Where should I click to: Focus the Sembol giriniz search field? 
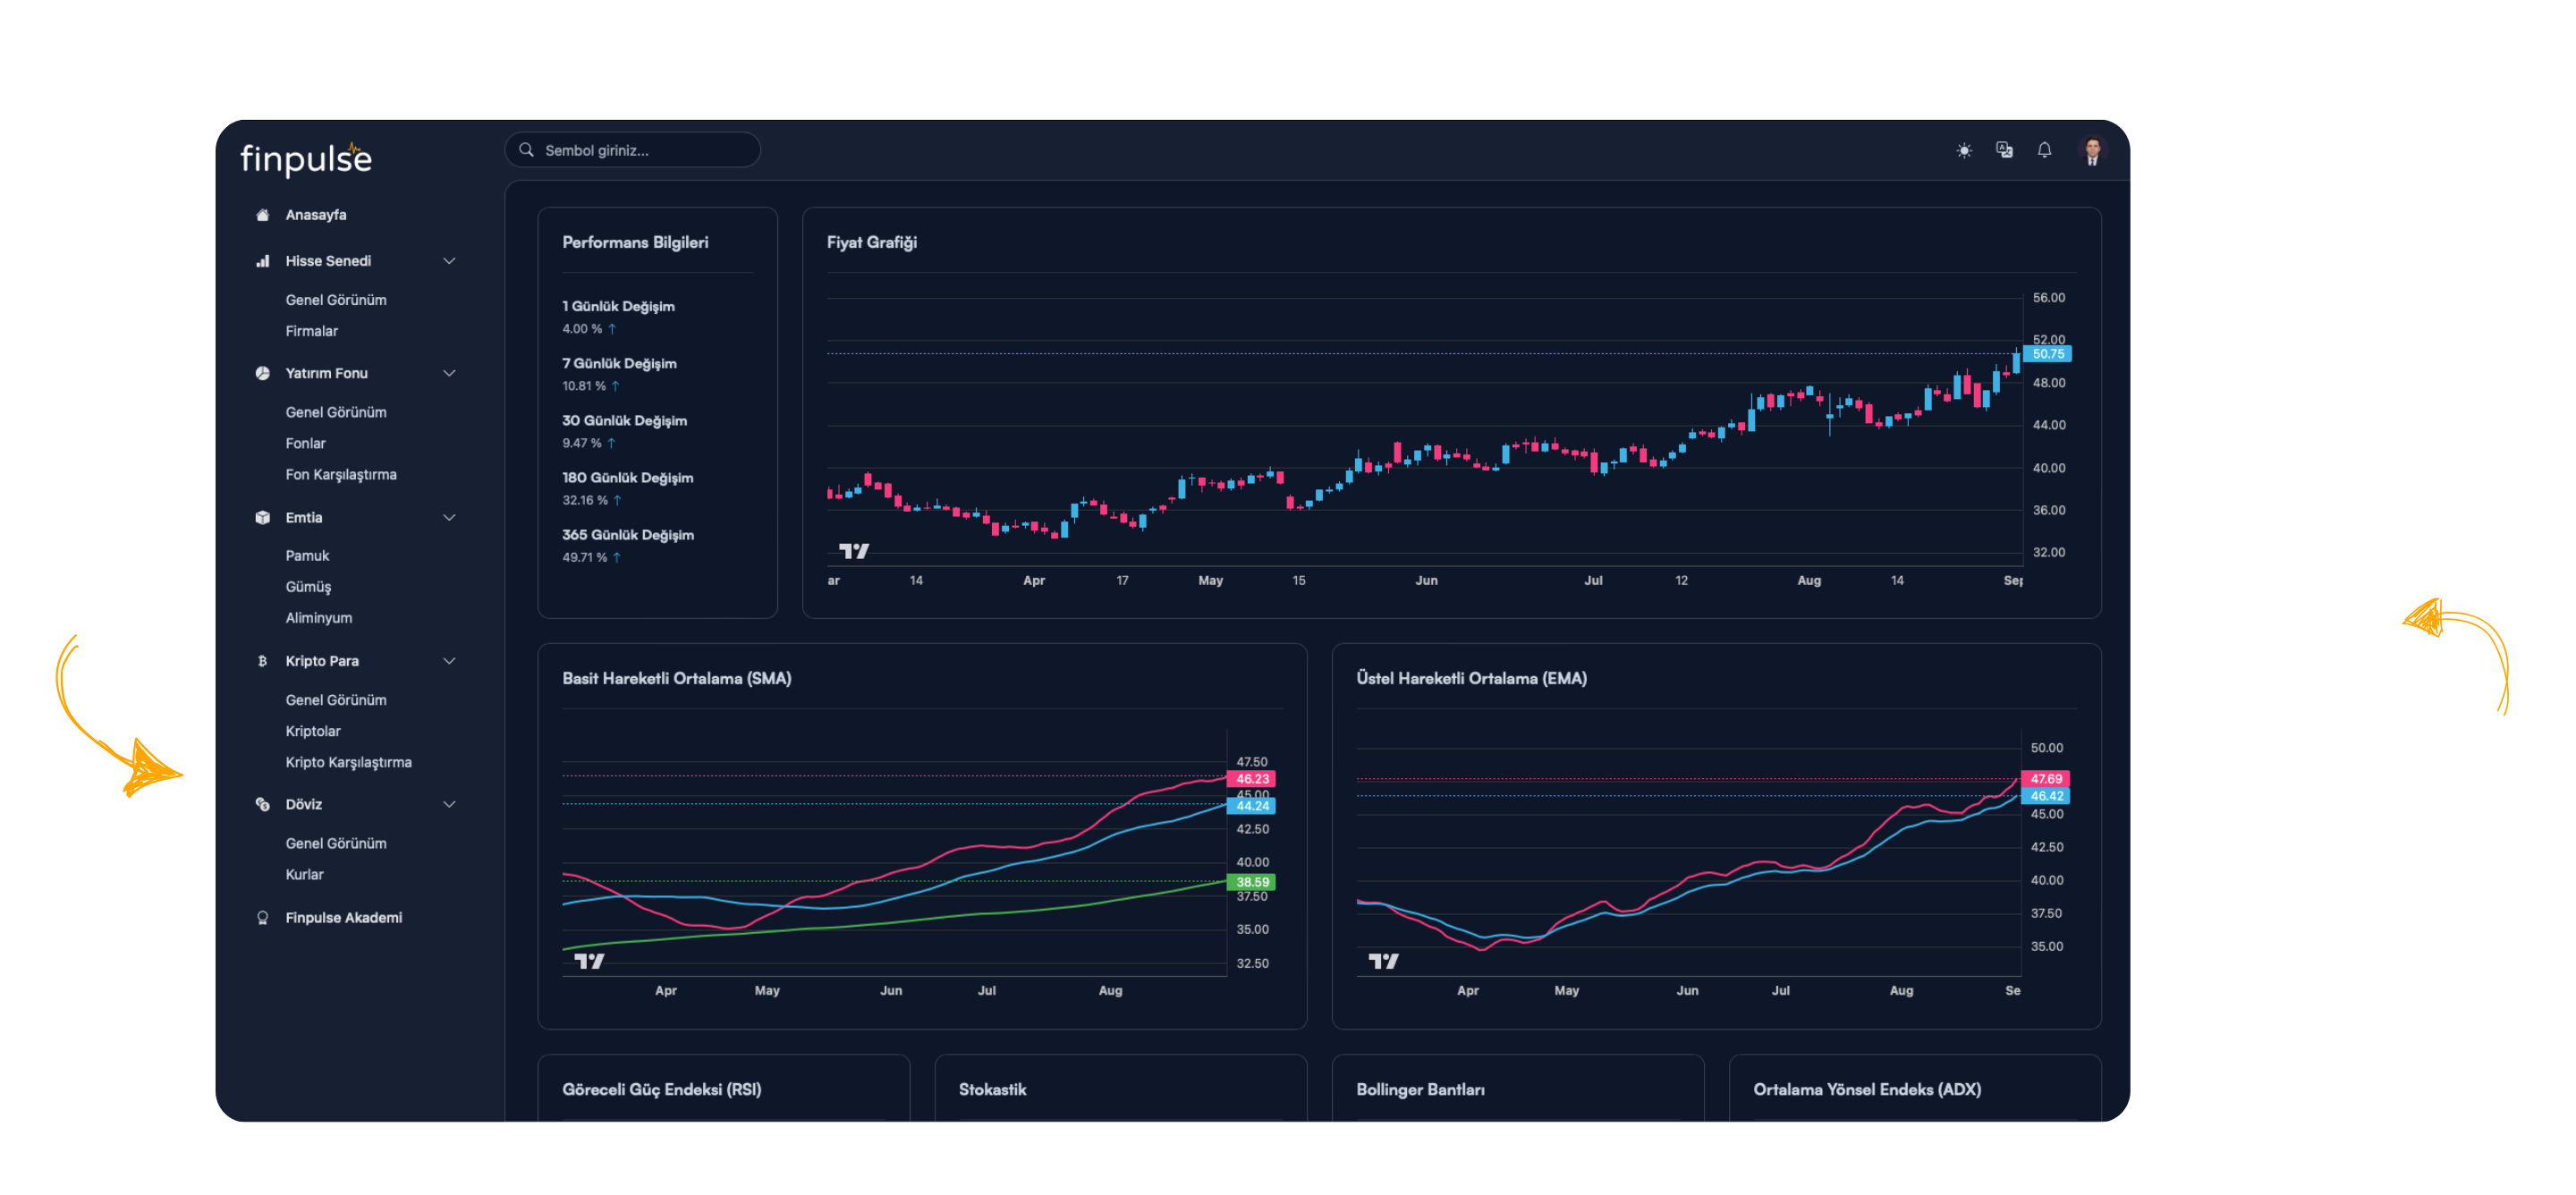pos(632,150)
